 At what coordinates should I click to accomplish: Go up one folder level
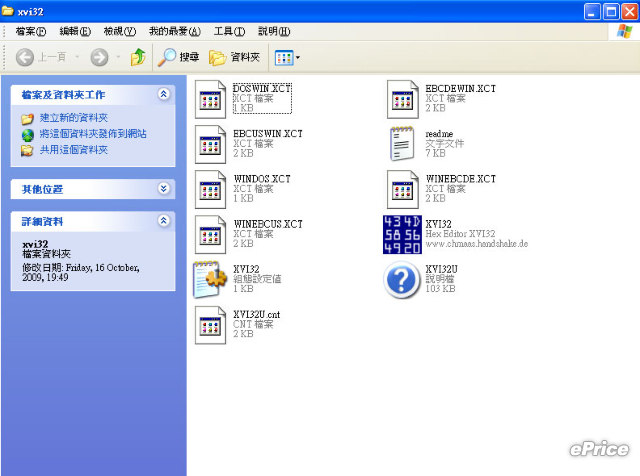click(x=138, y=57)
